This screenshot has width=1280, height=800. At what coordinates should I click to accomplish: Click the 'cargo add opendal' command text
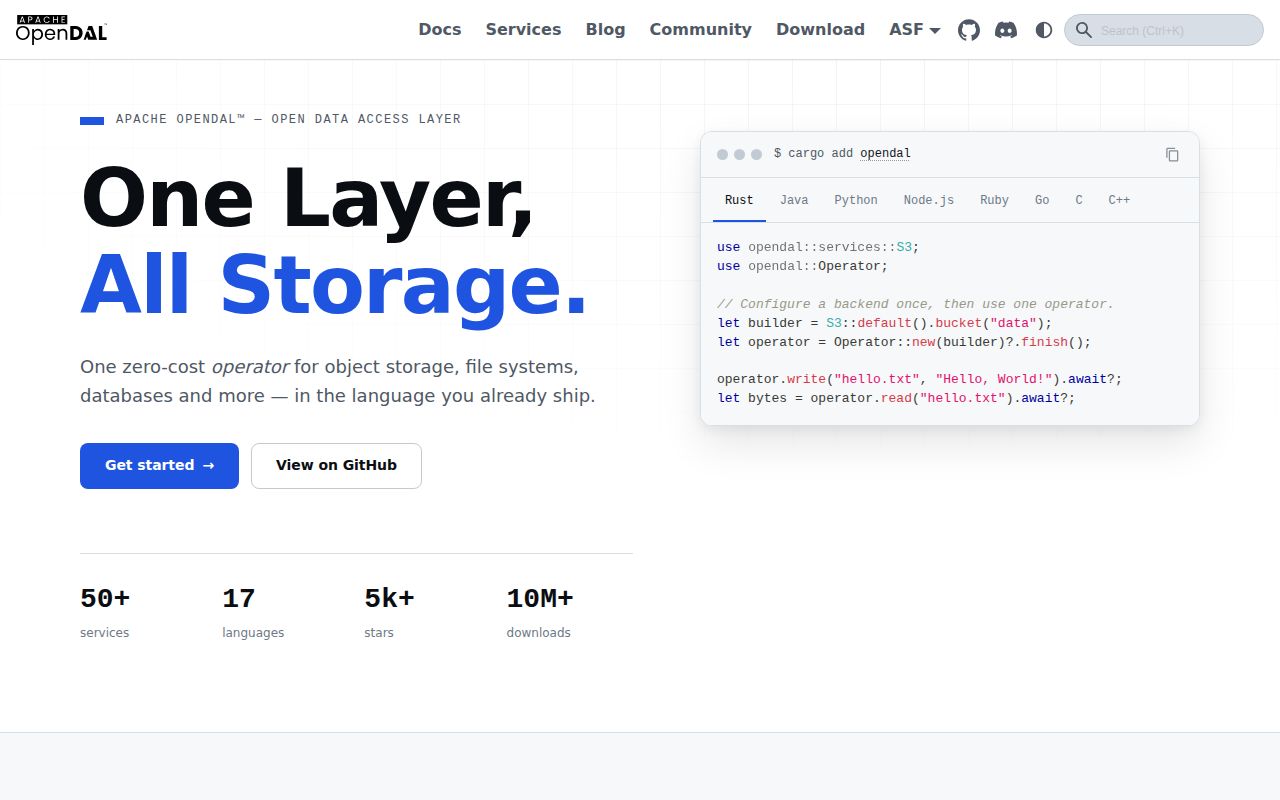tap(842, 154)
